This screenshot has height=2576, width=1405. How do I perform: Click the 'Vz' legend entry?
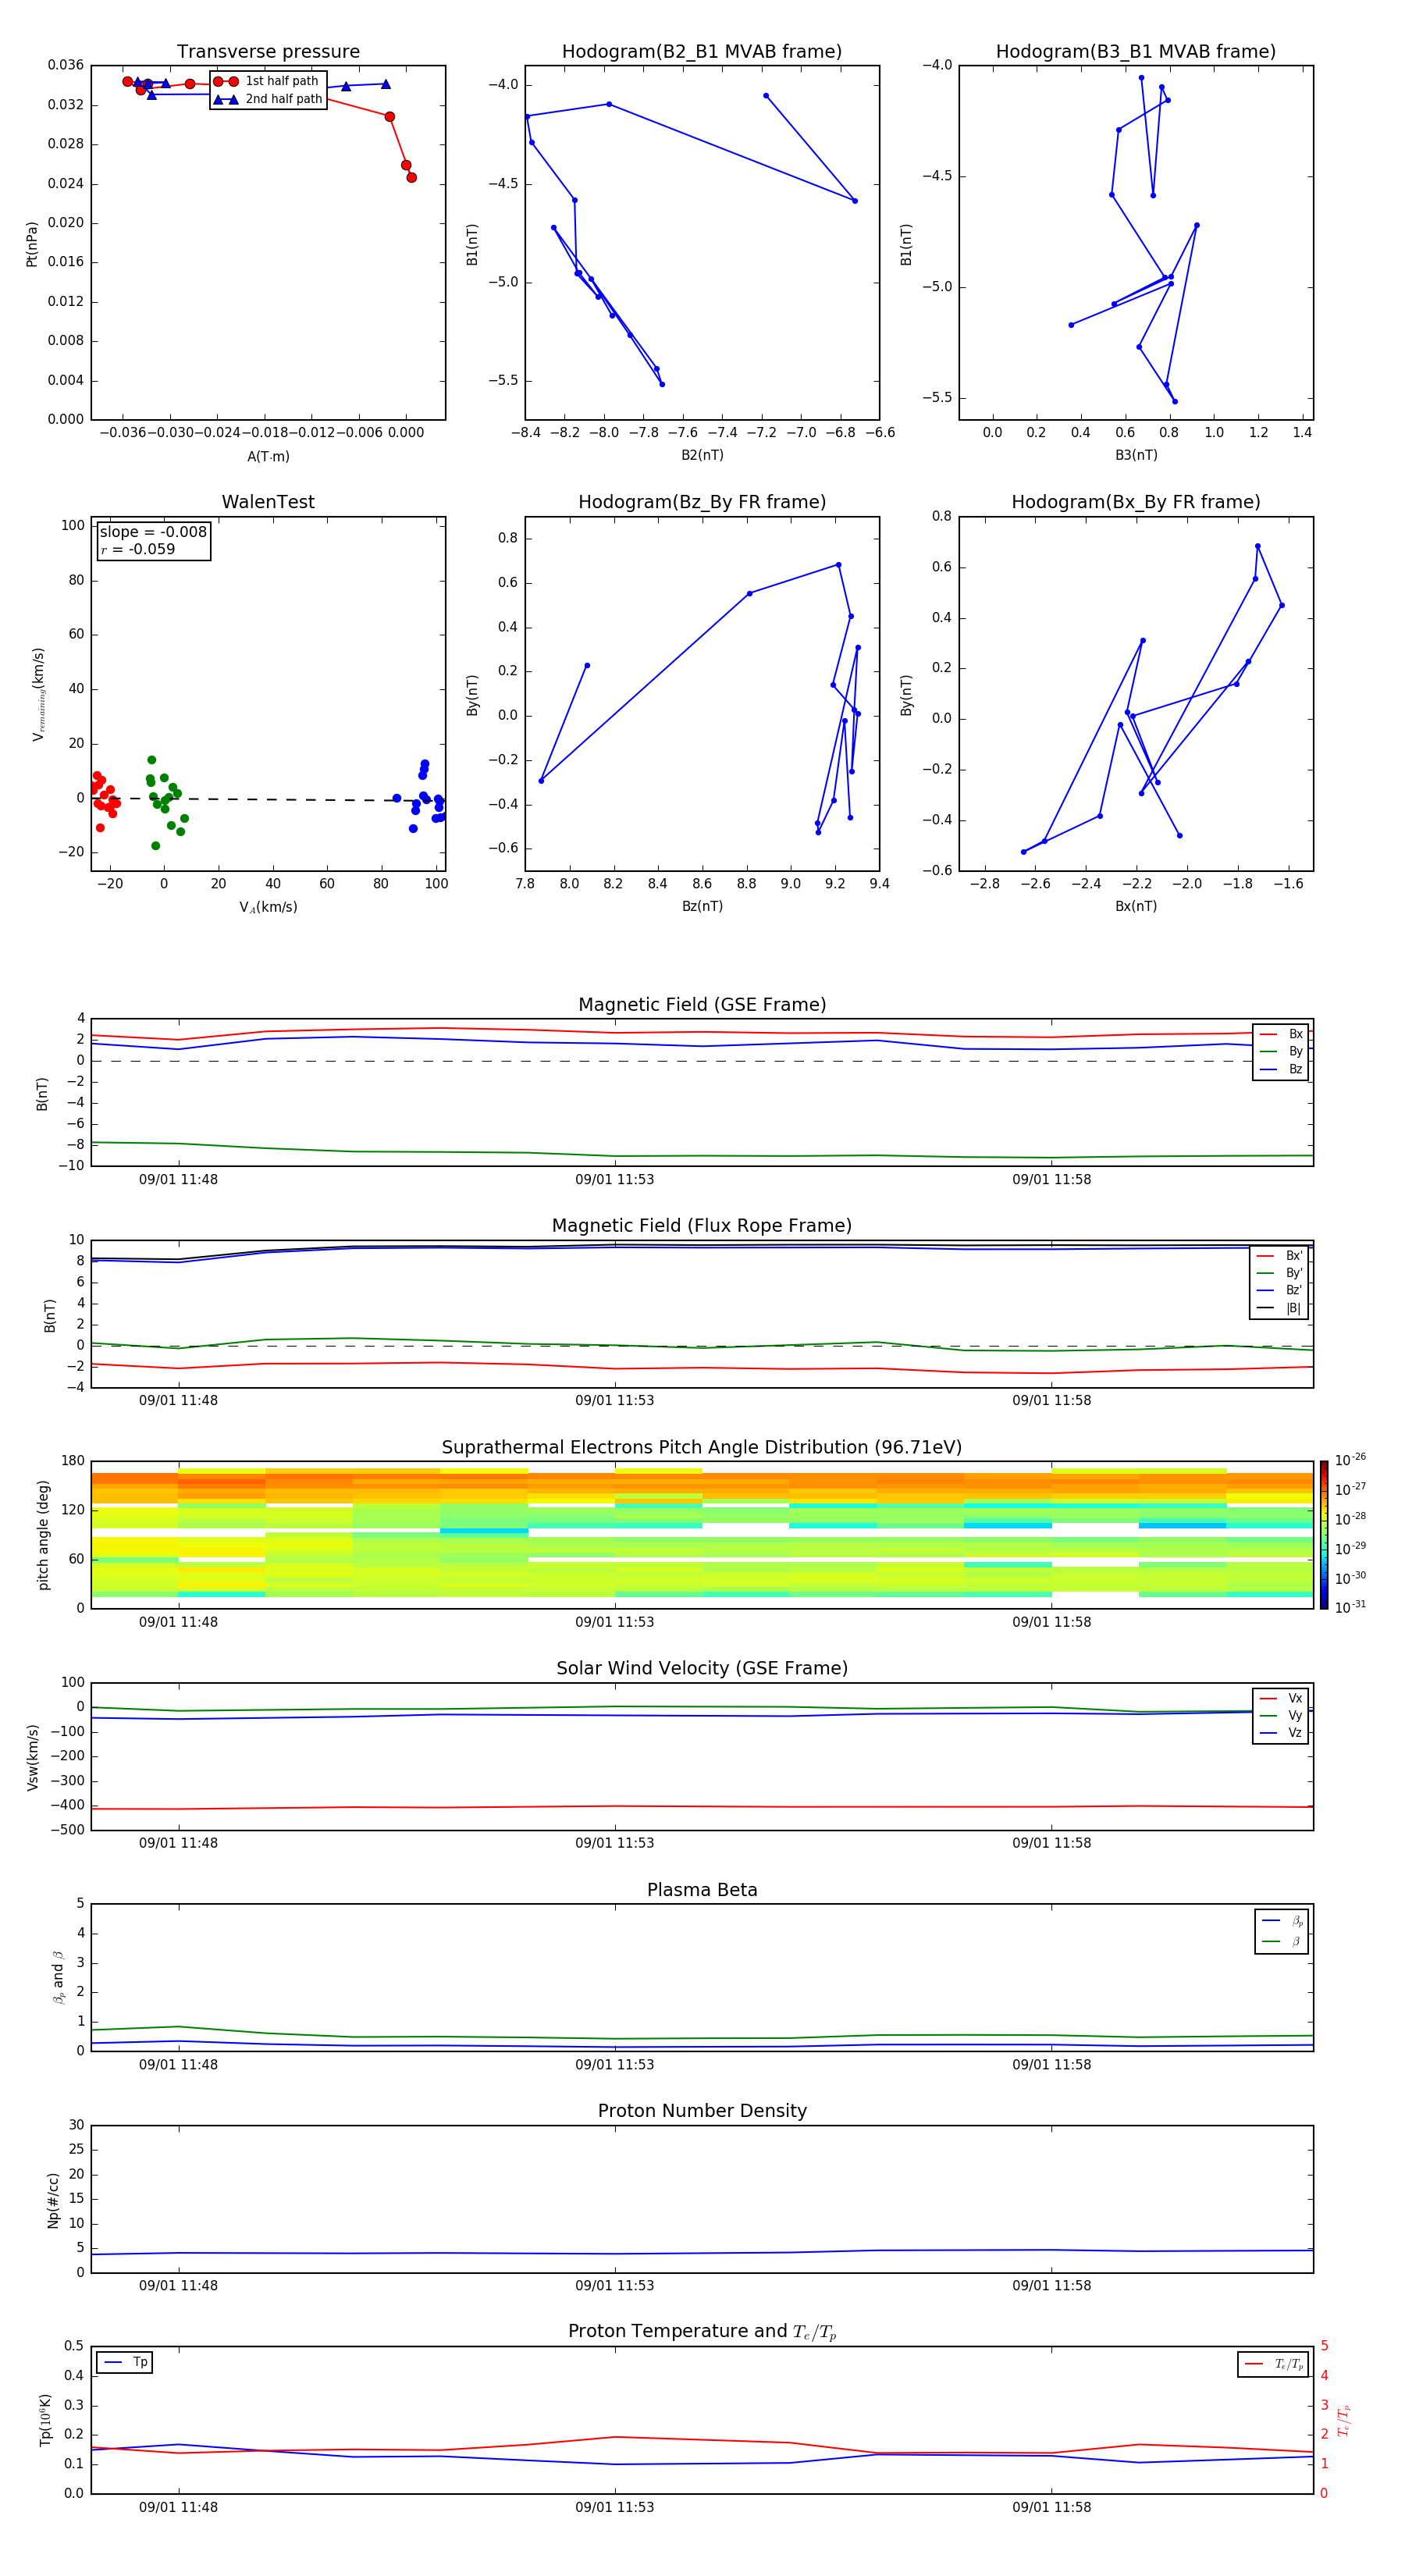point(1282,1732)
